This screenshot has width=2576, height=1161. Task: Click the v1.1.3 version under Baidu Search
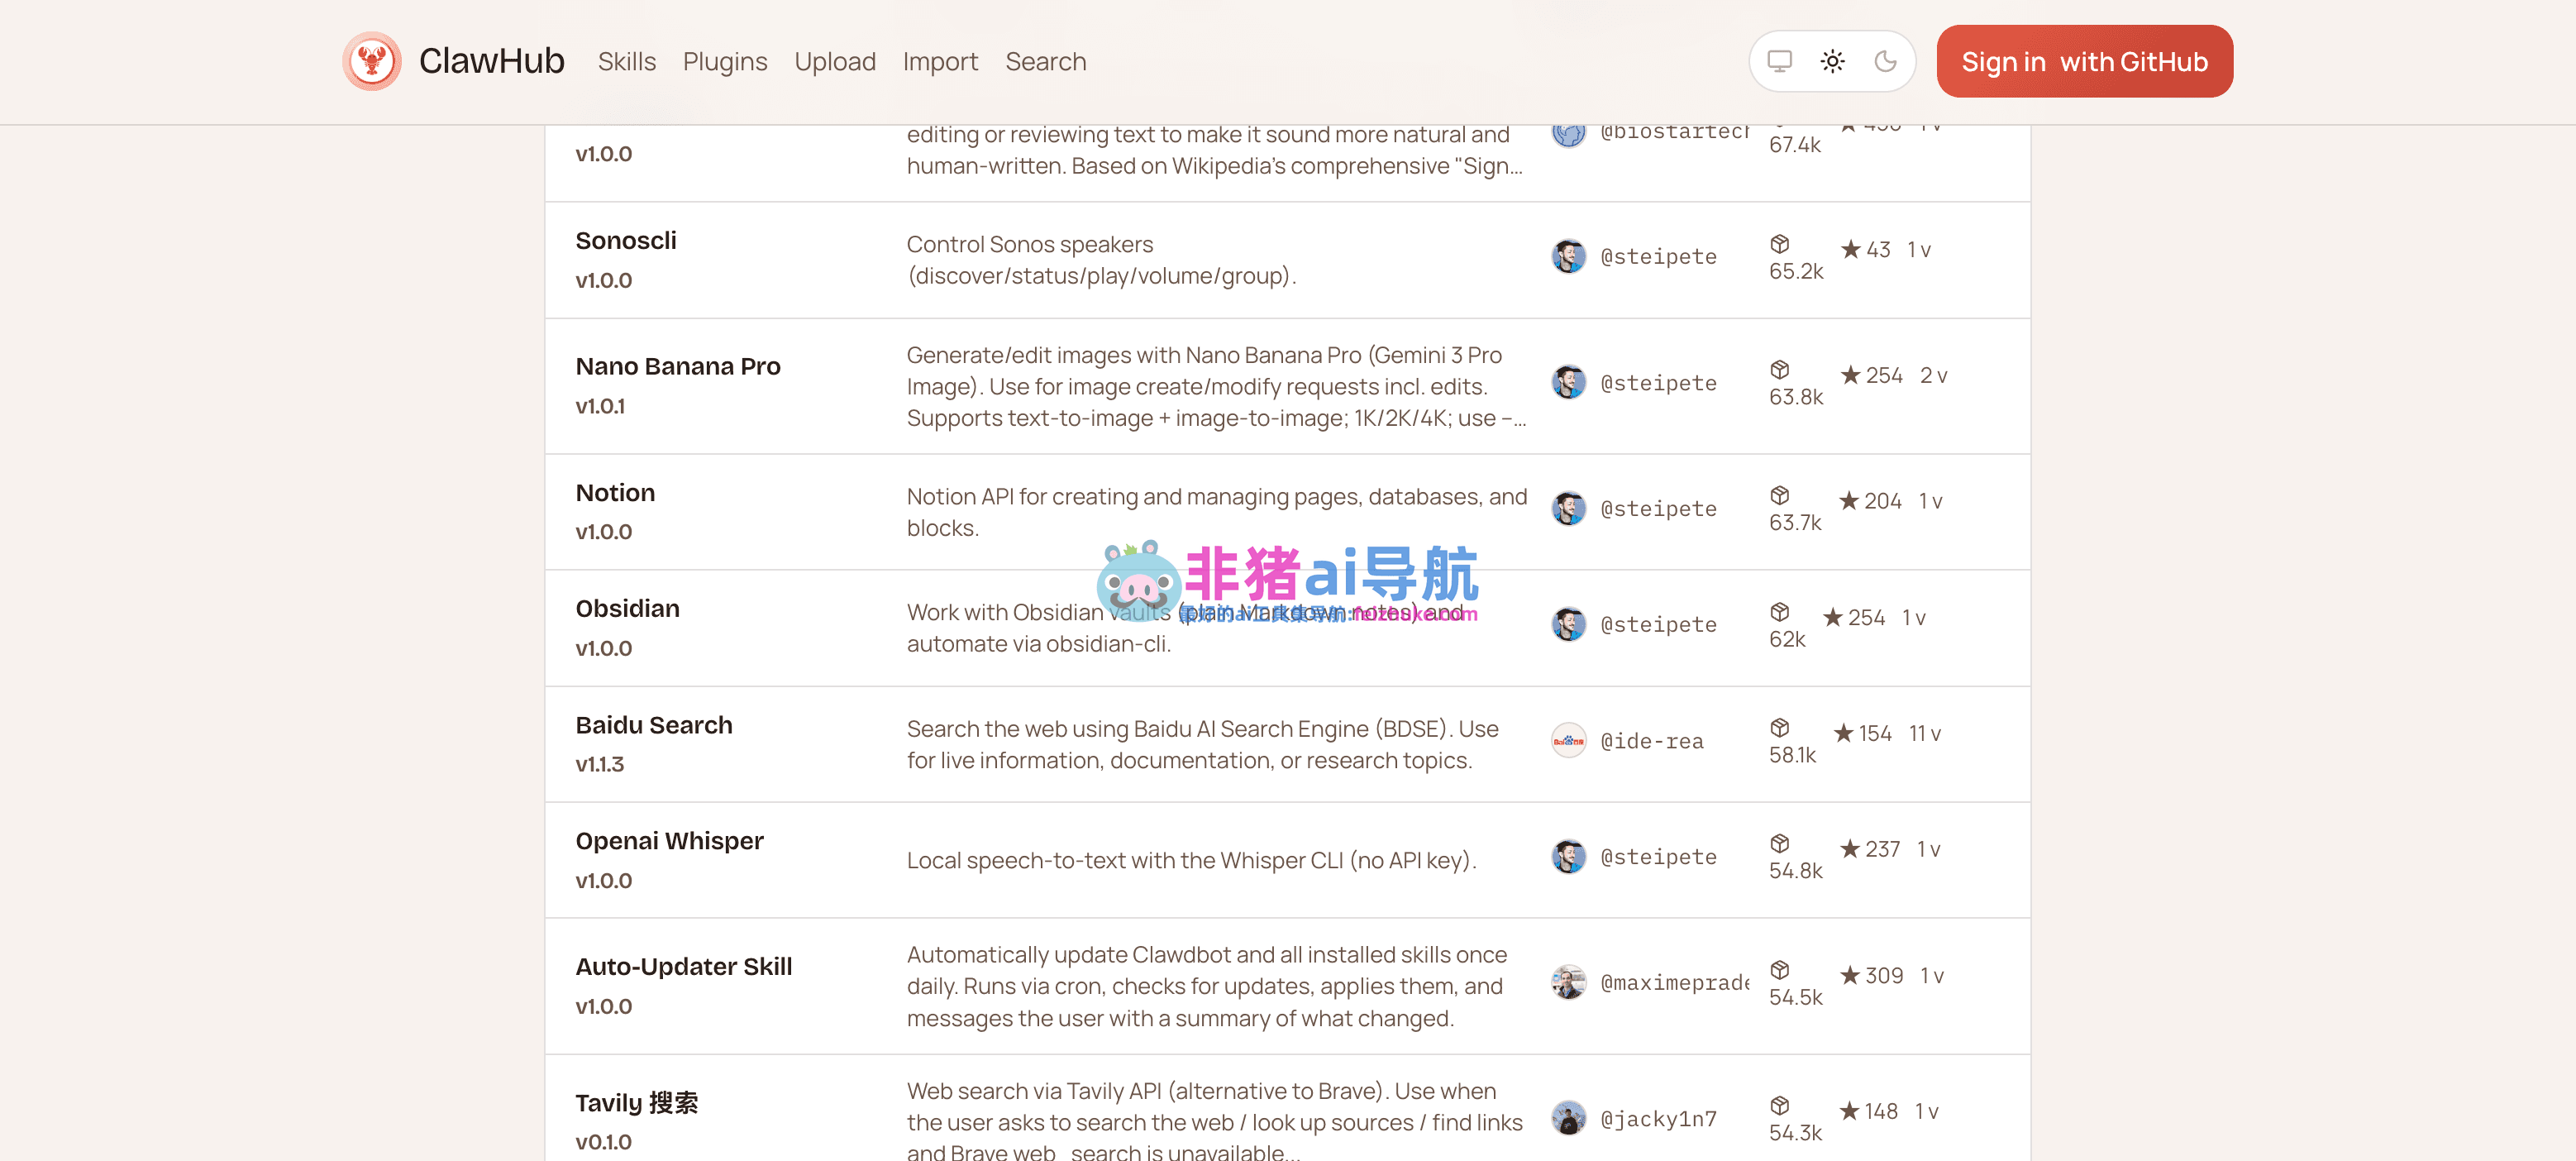(599, 765)
